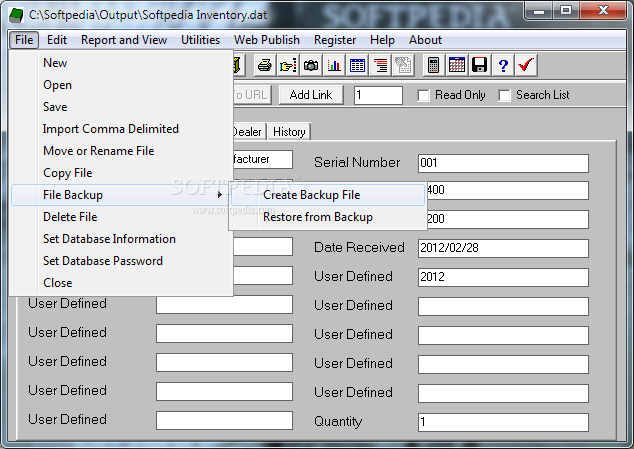Open the Utilities menu

coord(200,40)
